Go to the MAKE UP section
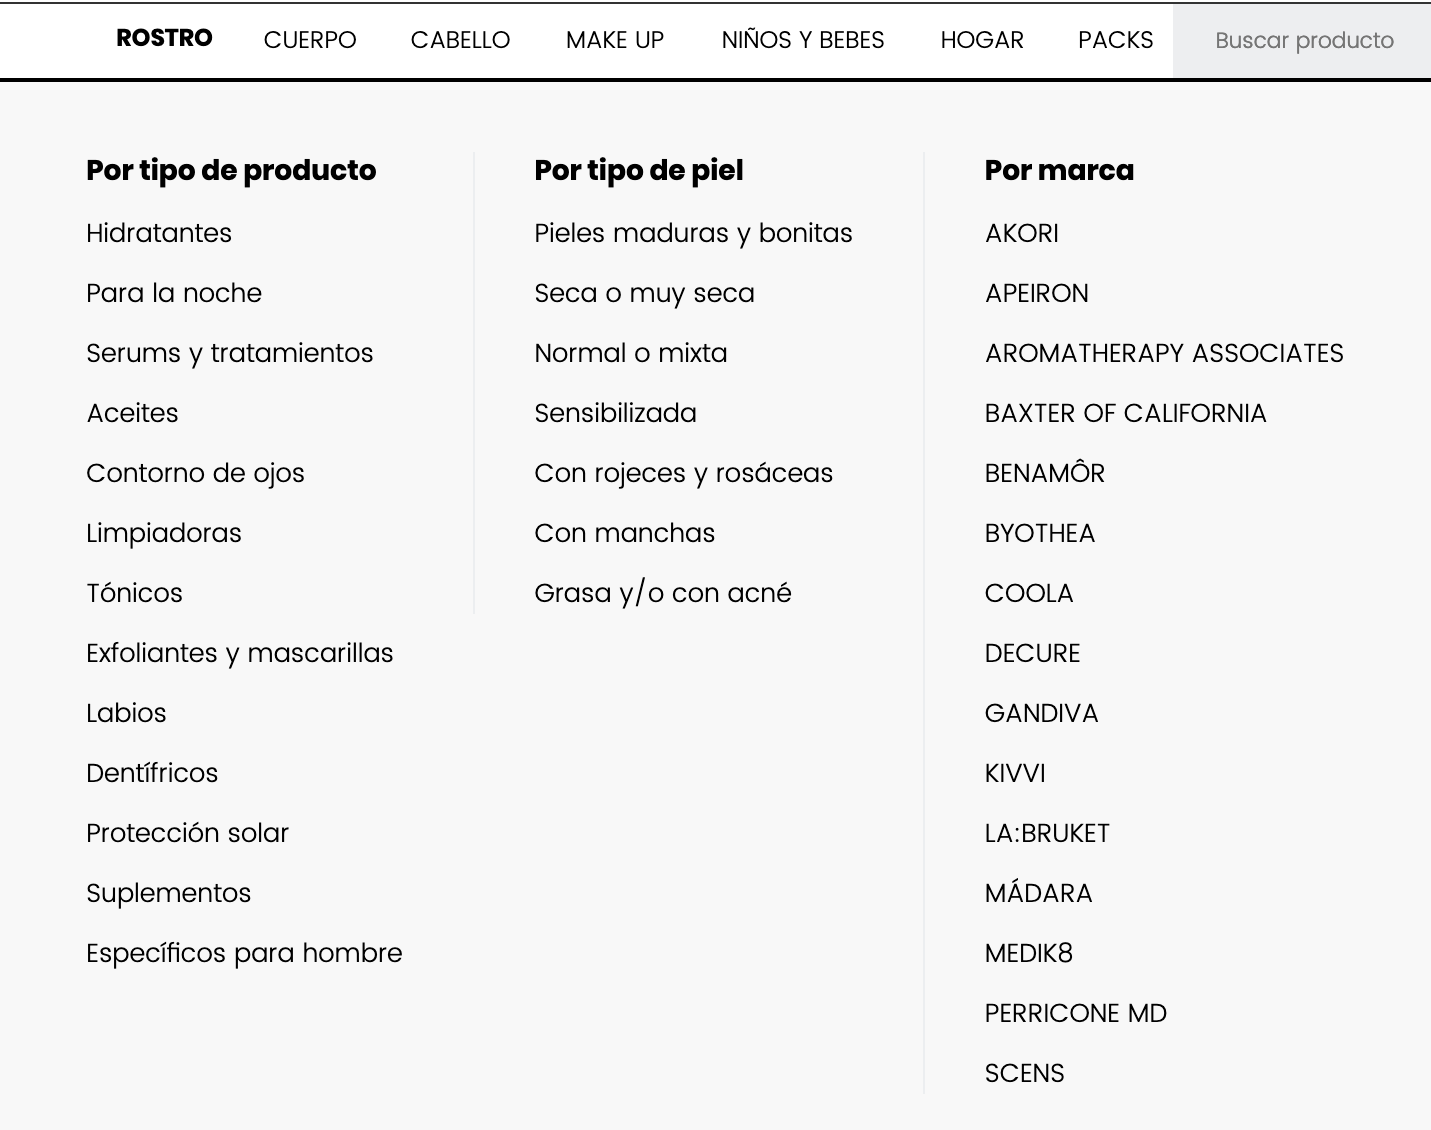 click(615, 40)
